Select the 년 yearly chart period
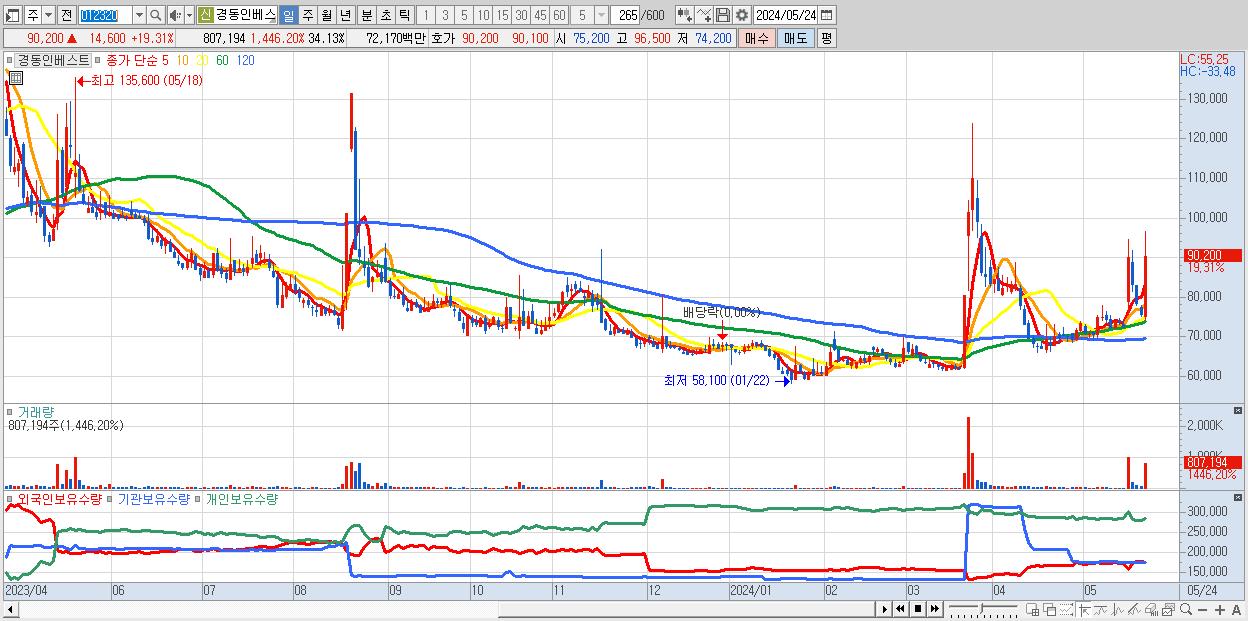1248x621 pixels. pos(345,15)
